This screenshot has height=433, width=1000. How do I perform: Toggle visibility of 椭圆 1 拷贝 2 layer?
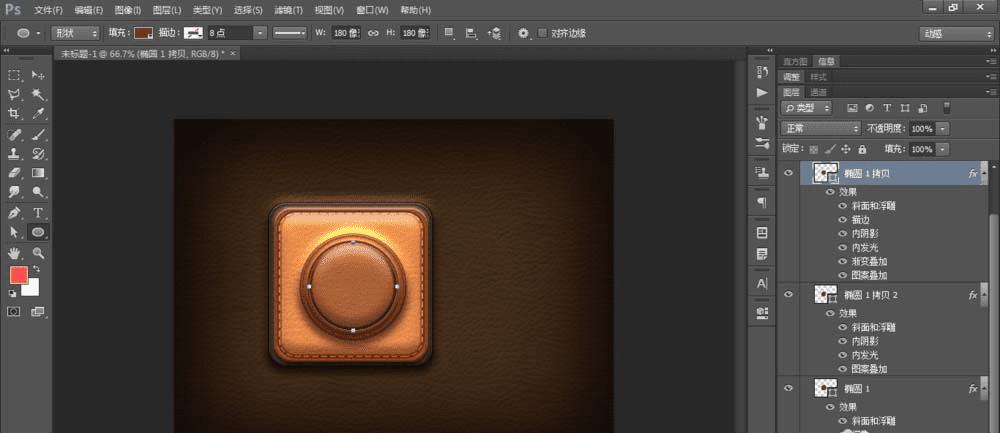pyautogui.click(x=789, y=294)
